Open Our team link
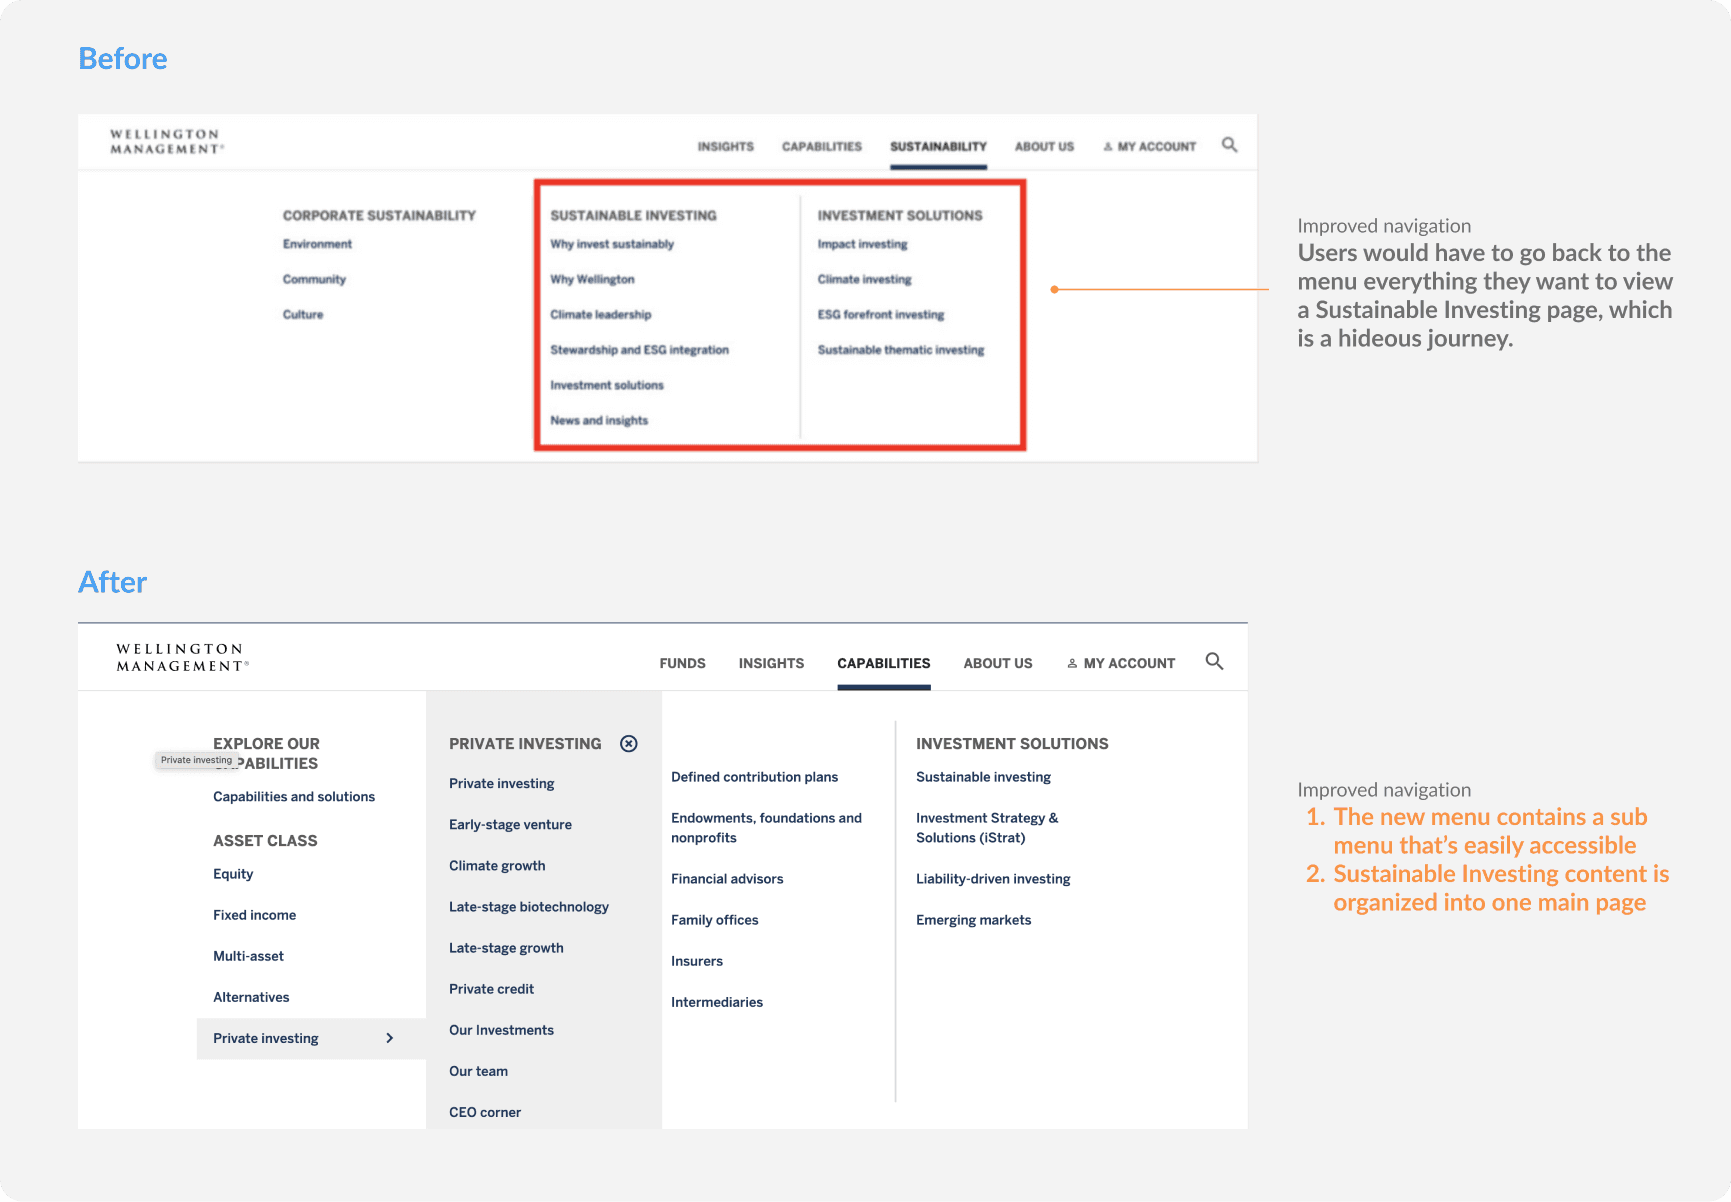This screenshot has width=1731, height=1202. [x=478, y=1071]
